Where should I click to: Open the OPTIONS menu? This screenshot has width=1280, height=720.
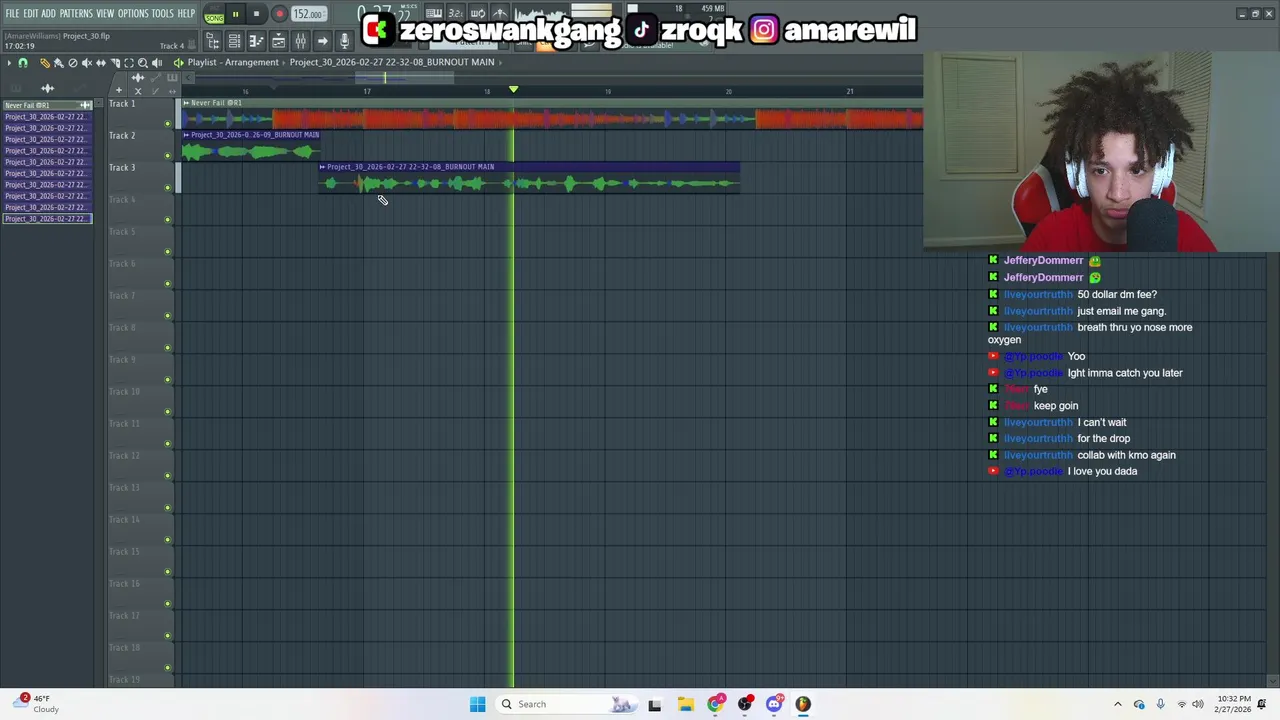pos(133,13)
